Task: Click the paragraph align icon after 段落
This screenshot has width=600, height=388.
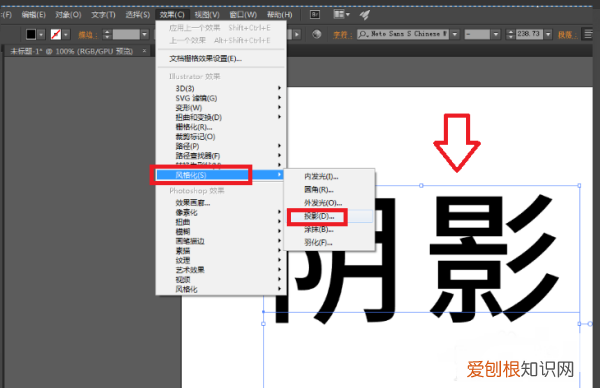Action: pos(589,34)
